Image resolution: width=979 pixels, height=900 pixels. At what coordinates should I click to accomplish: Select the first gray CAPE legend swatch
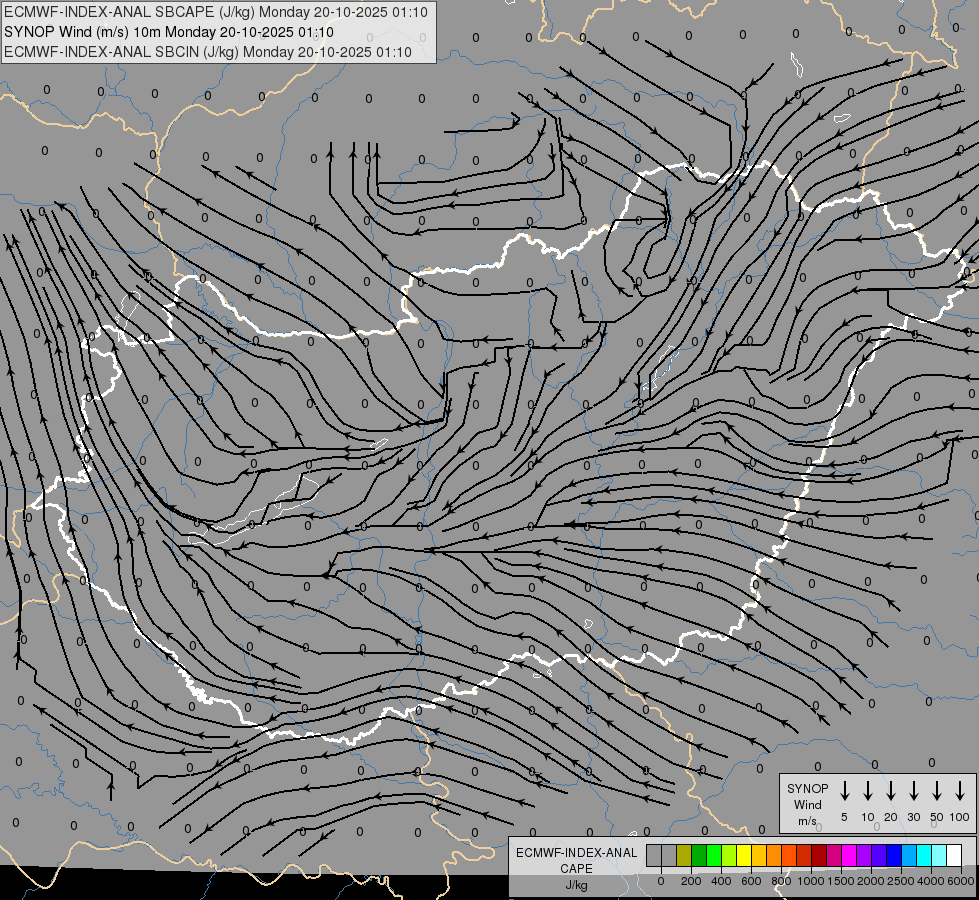(654, 855)
